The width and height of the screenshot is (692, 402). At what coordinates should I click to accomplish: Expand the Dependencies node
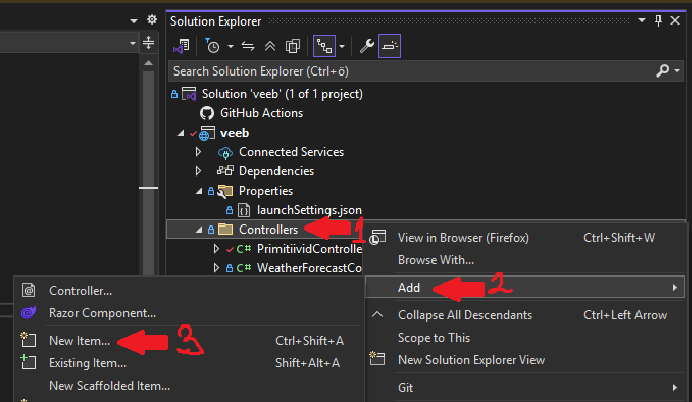pyautogui.click(x=198, y=171)
